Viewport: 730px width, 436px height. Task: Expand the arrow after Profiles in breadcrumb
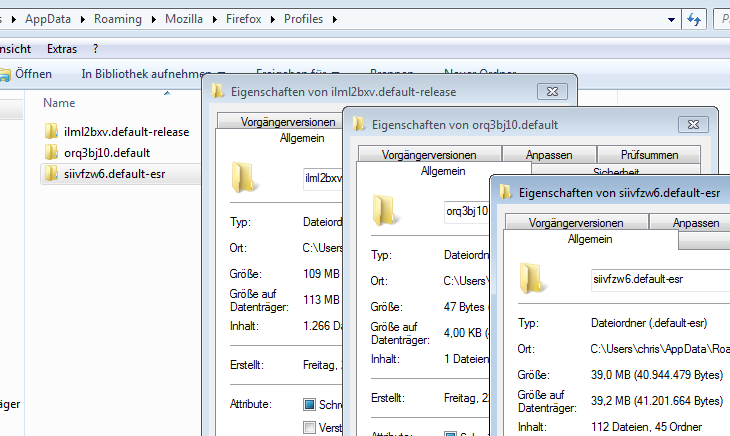tap(335, 20)
